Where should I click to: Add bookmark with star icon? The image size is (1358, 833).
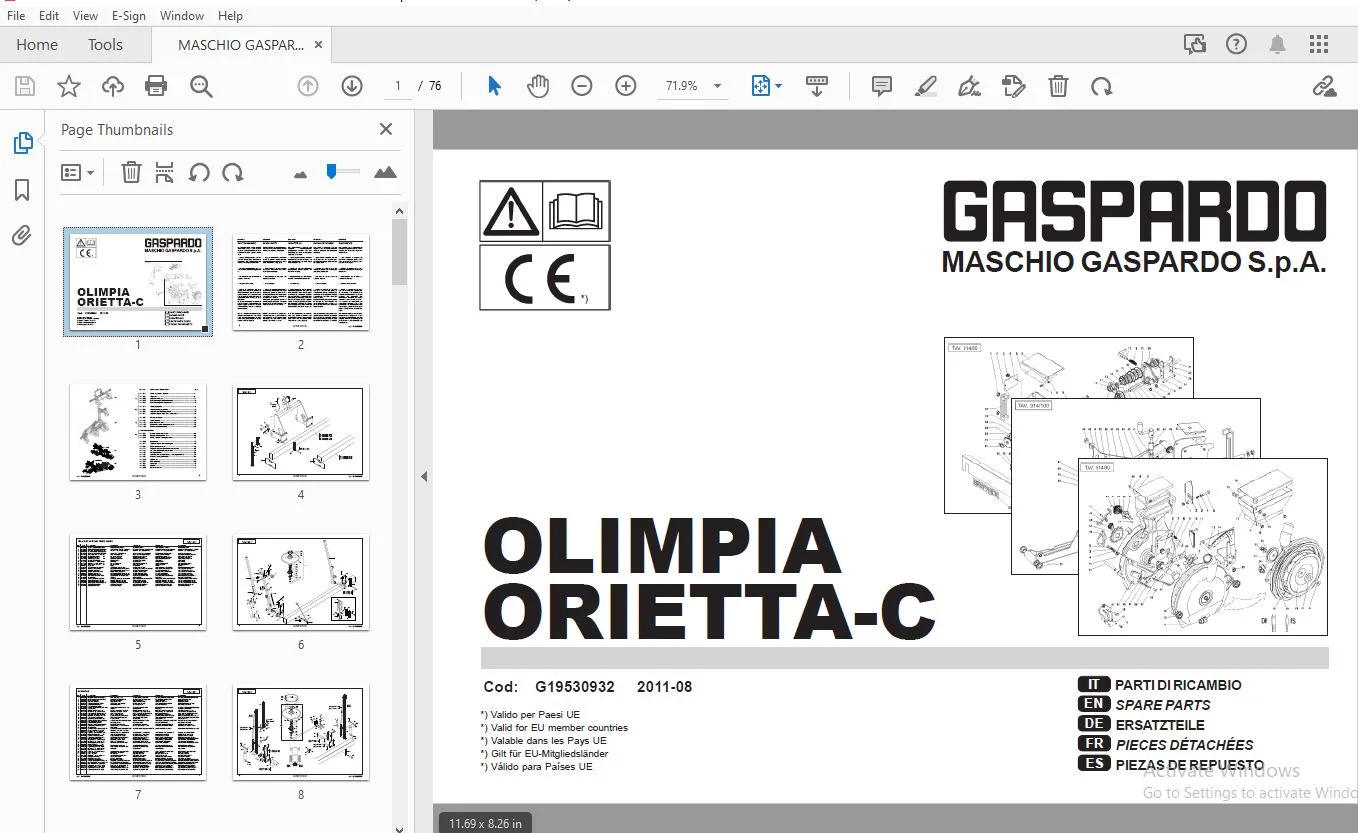[x=69, y=86]
